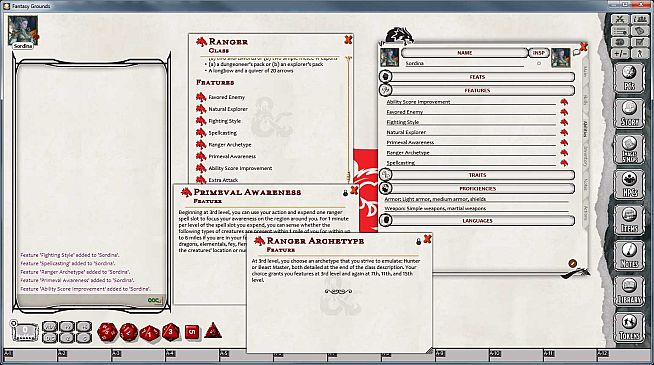This screenshot has width=654, height=365.
Task: Open the NPCs sidebar button
Action: [x=629, y=184]
